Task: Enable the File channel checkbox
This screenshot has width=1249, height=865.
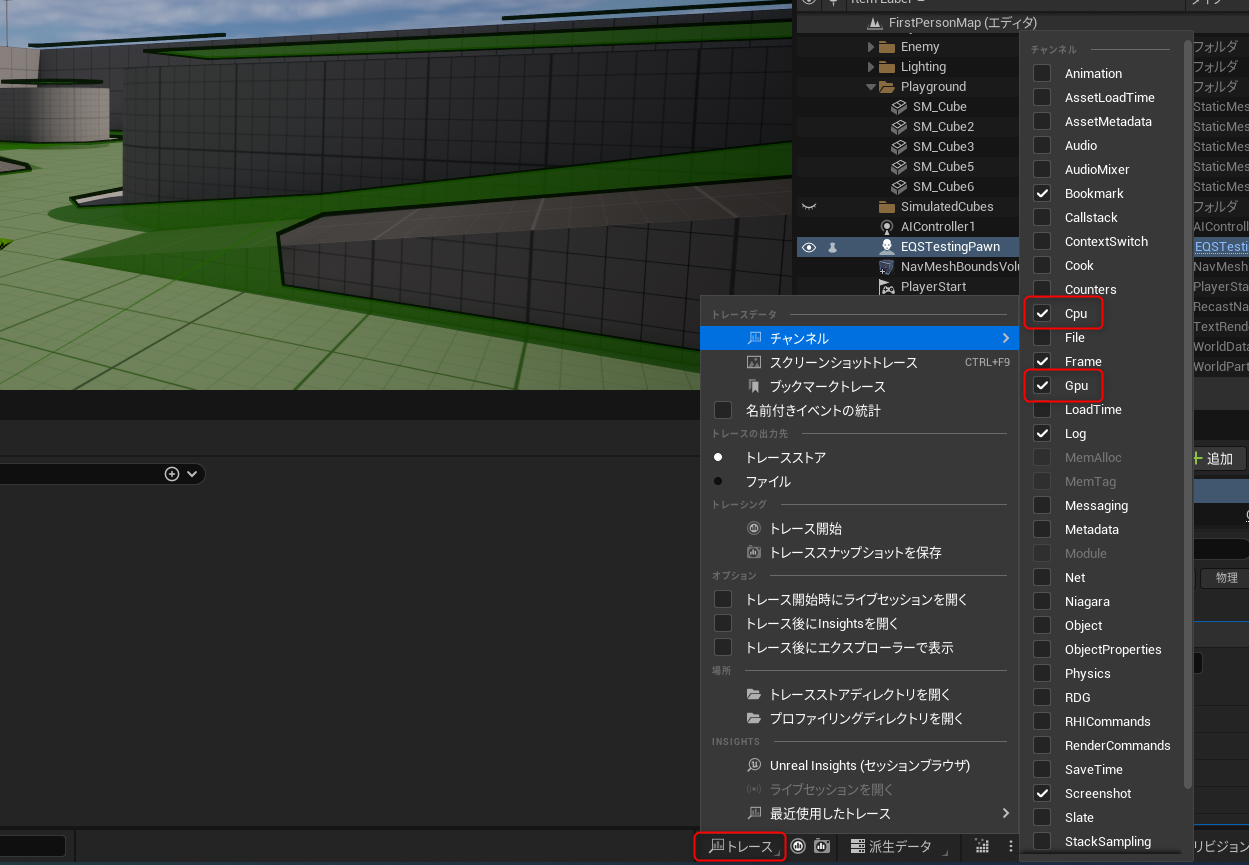Action: coord(1042,337)
